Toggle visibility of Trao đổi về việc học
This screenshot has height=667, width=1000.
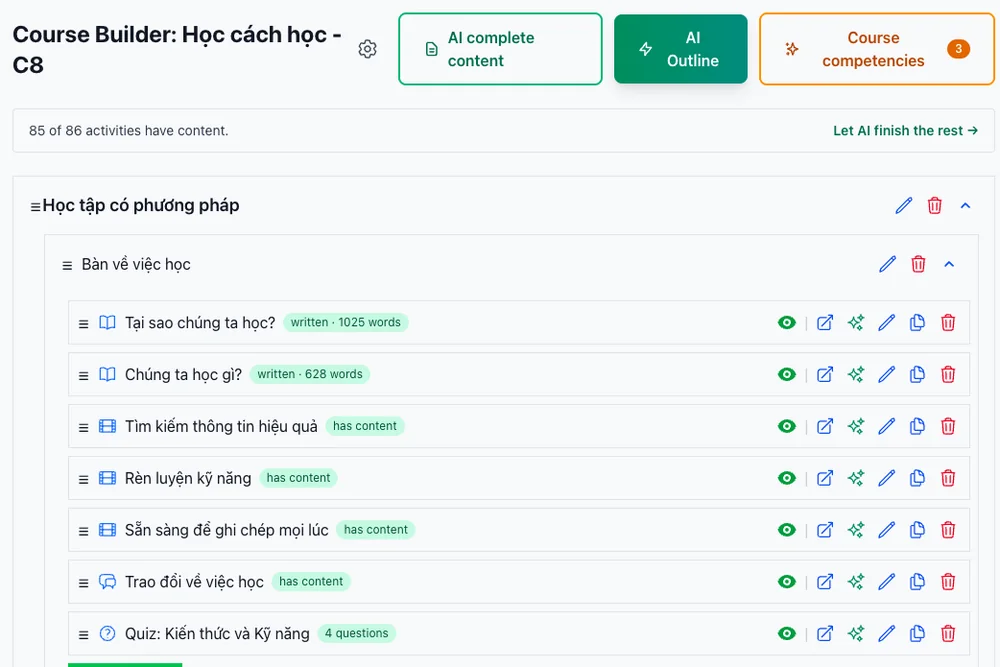pos(787,582)
